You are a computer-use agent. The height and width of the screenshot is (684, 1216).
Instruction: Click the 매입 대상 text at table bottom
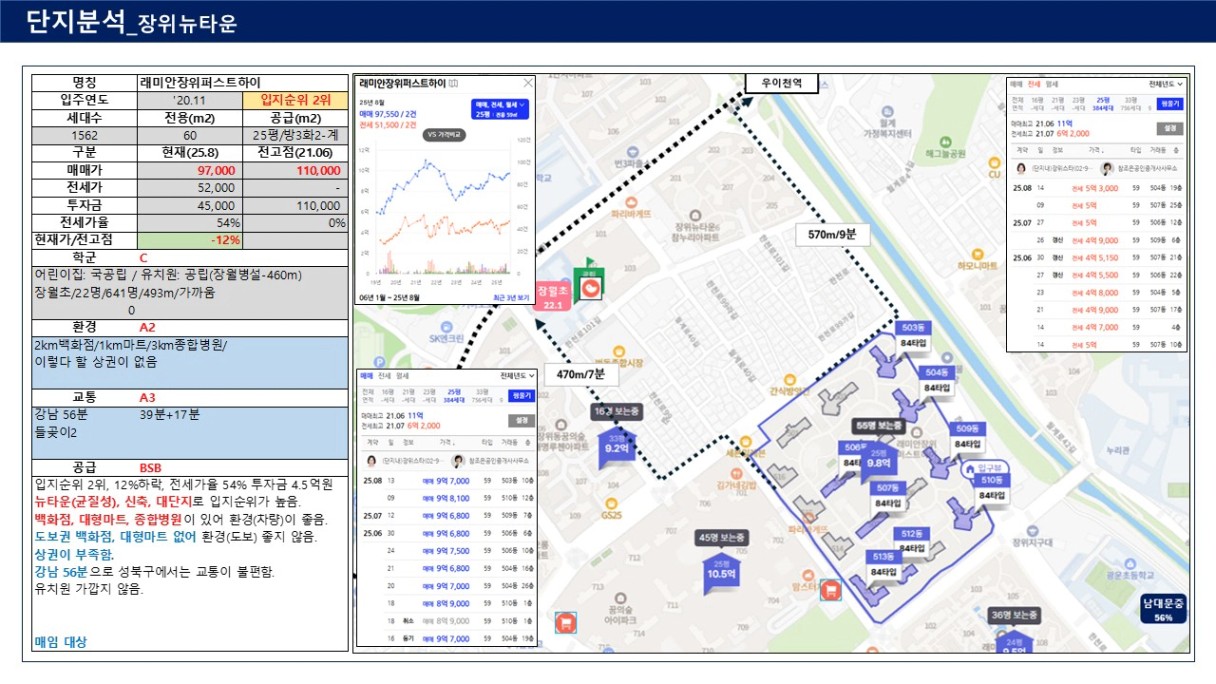(x=61, y=642)
